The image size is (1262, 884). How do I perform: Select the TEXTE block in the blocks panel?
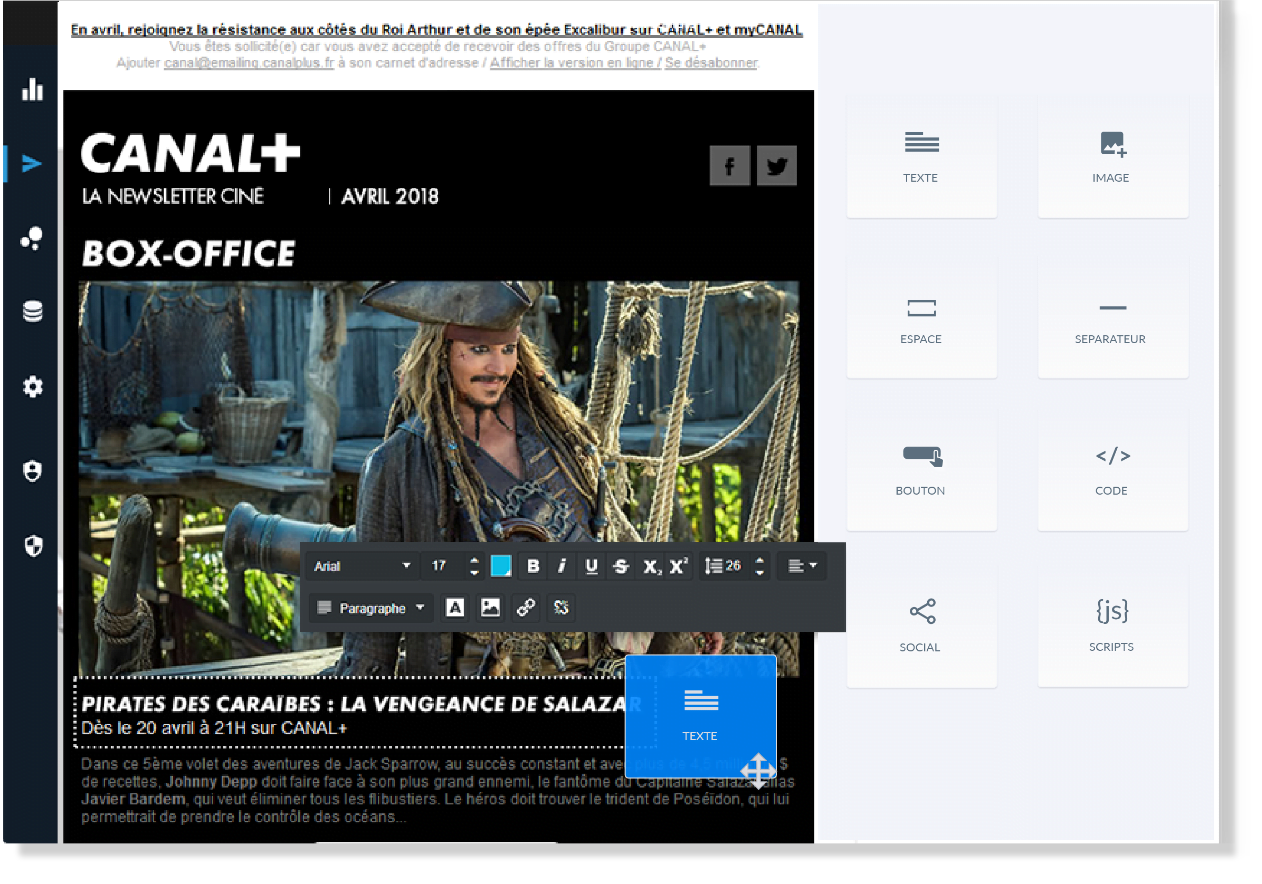921,159
